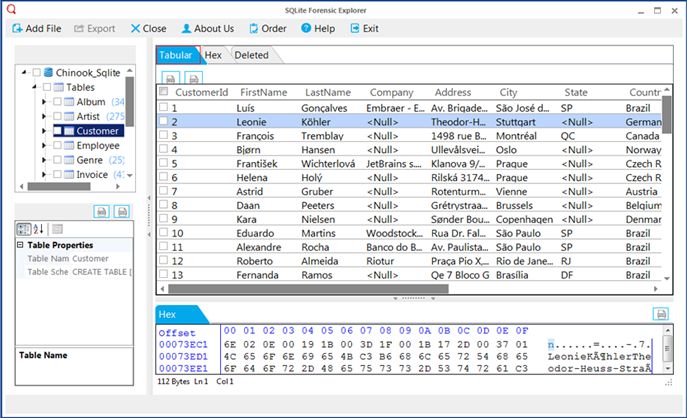Click the Order toolbar button
687x418 pixels.
[x=268, y=28]
